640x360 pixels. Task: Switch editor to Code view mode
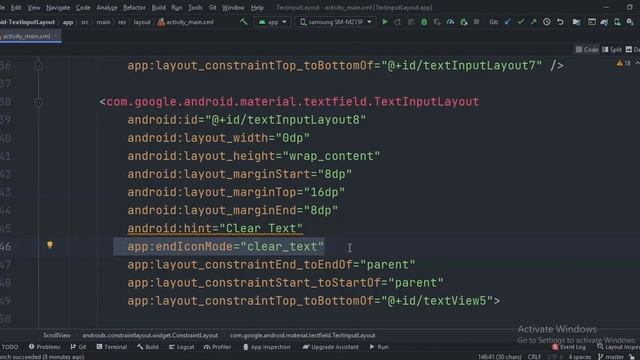pos(587,49)
